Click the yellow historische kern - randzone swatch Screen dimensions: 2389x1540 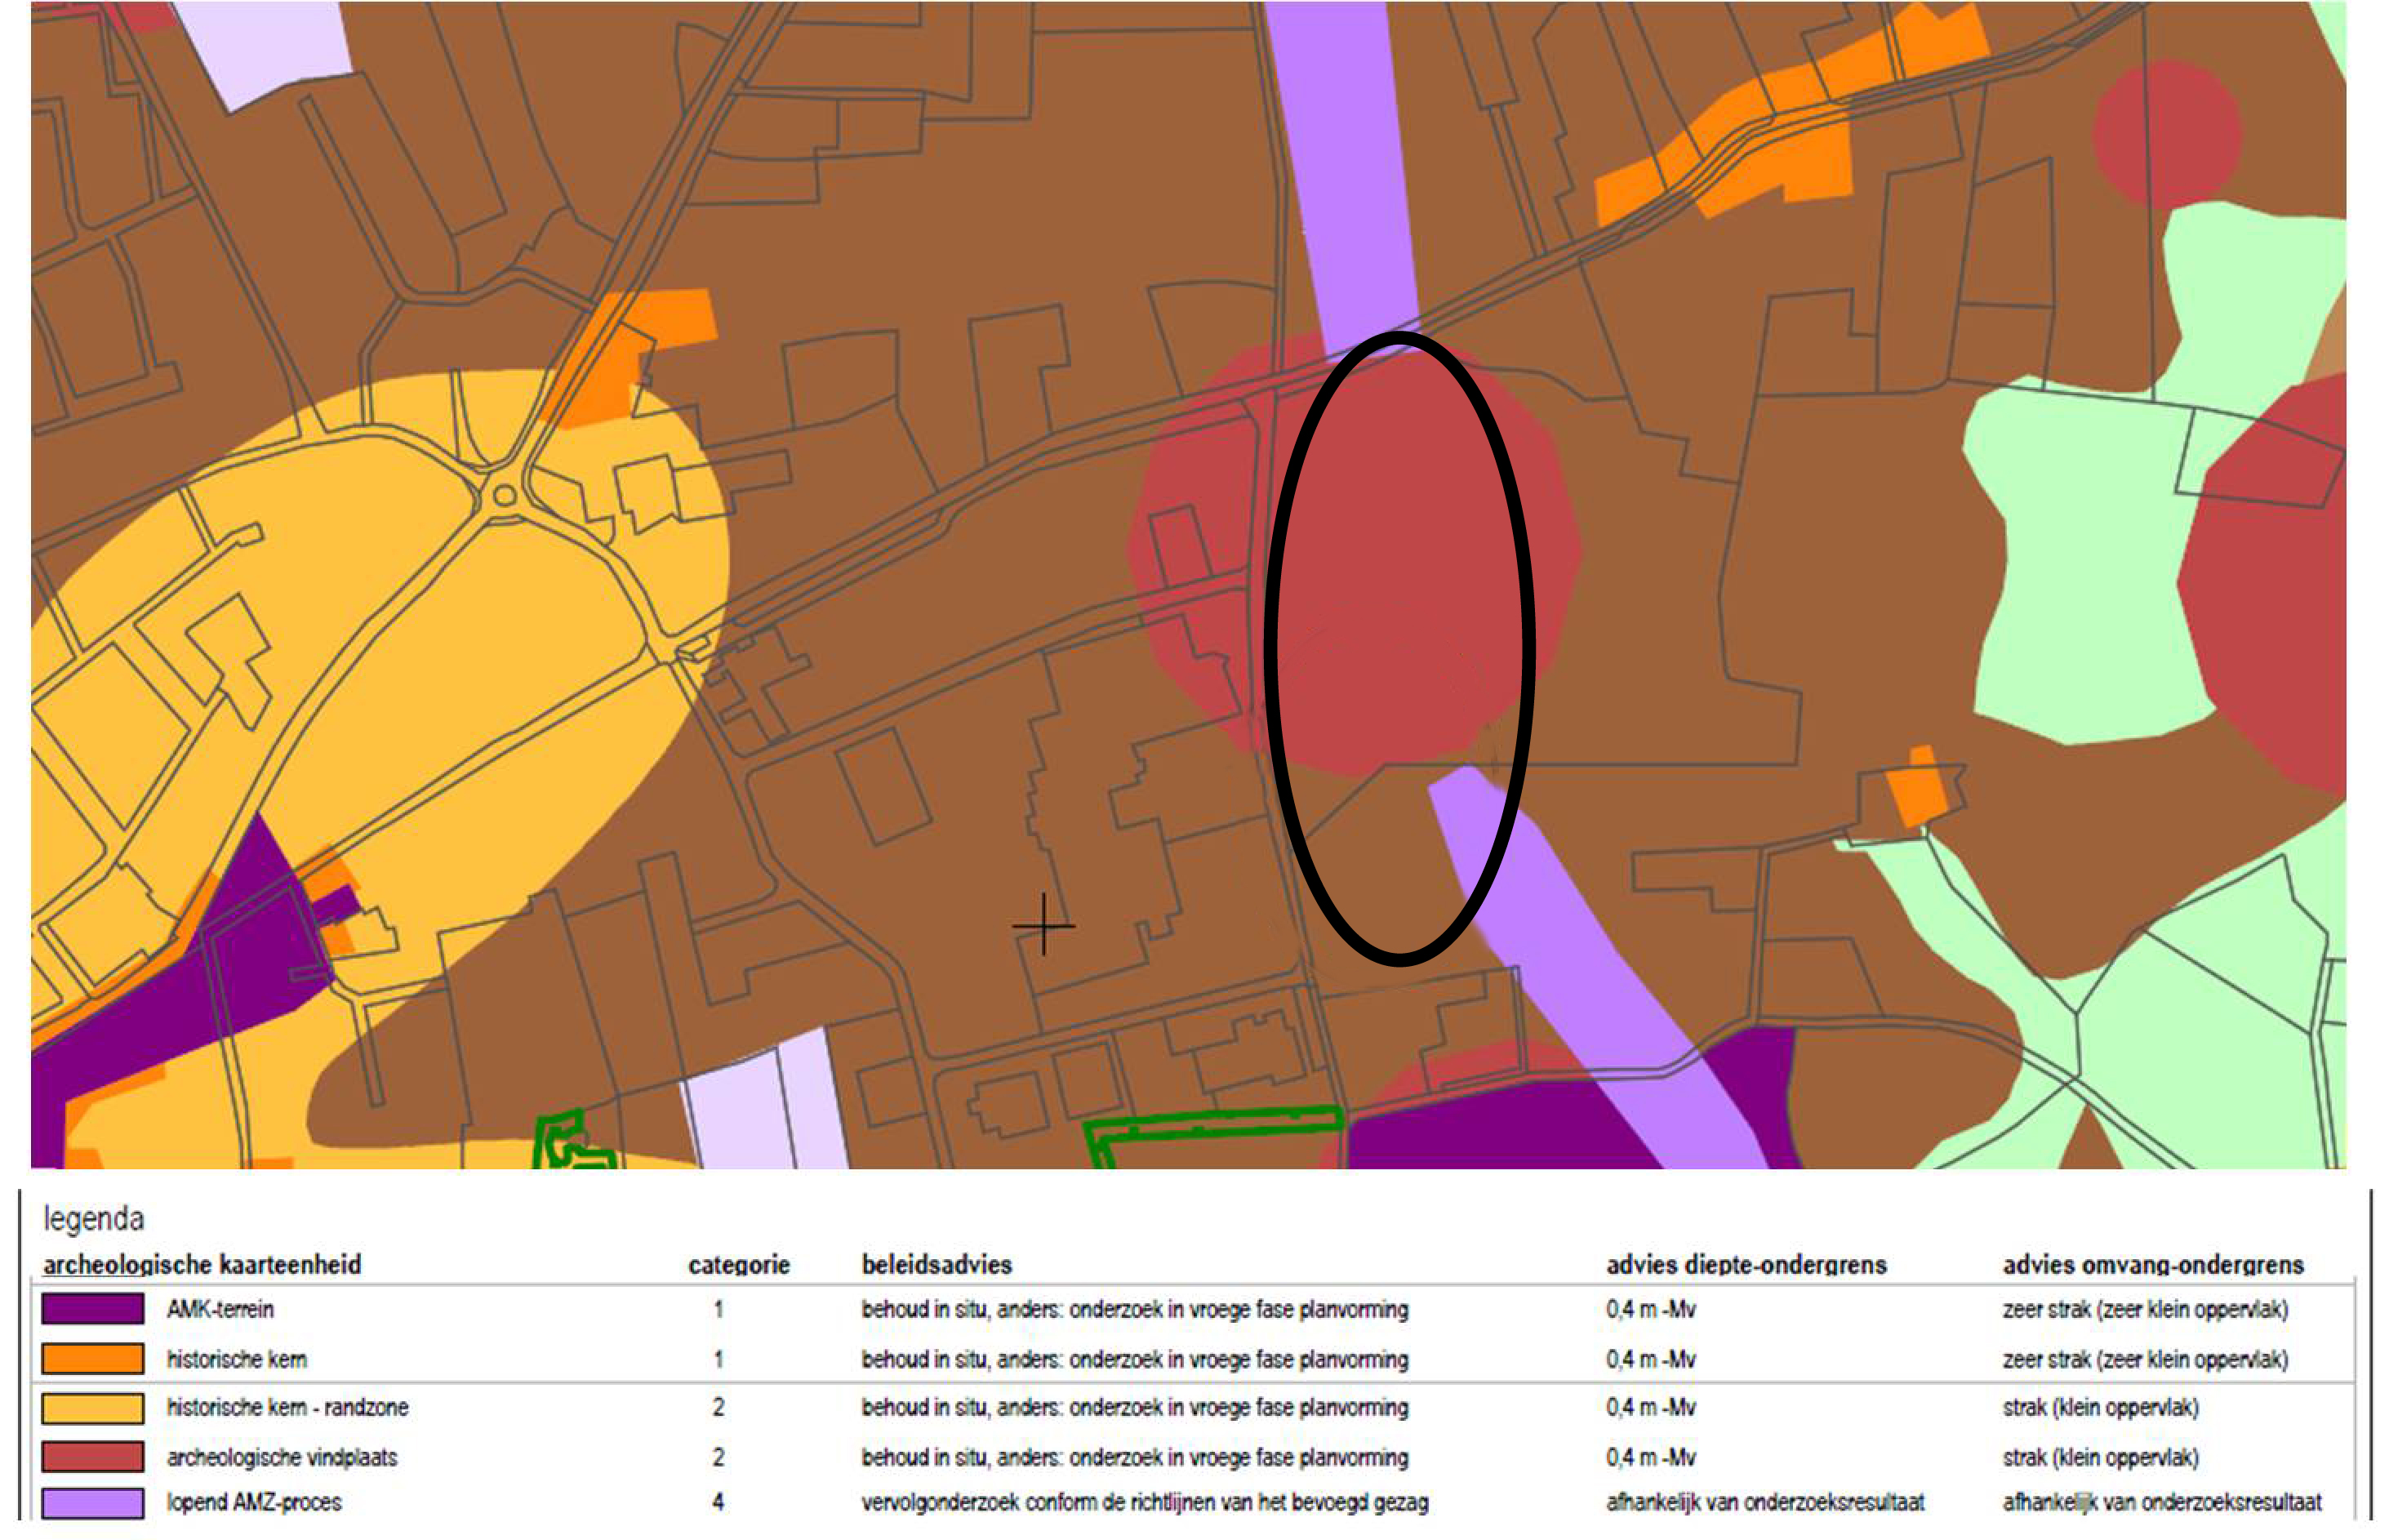(x=92, y=1407)
